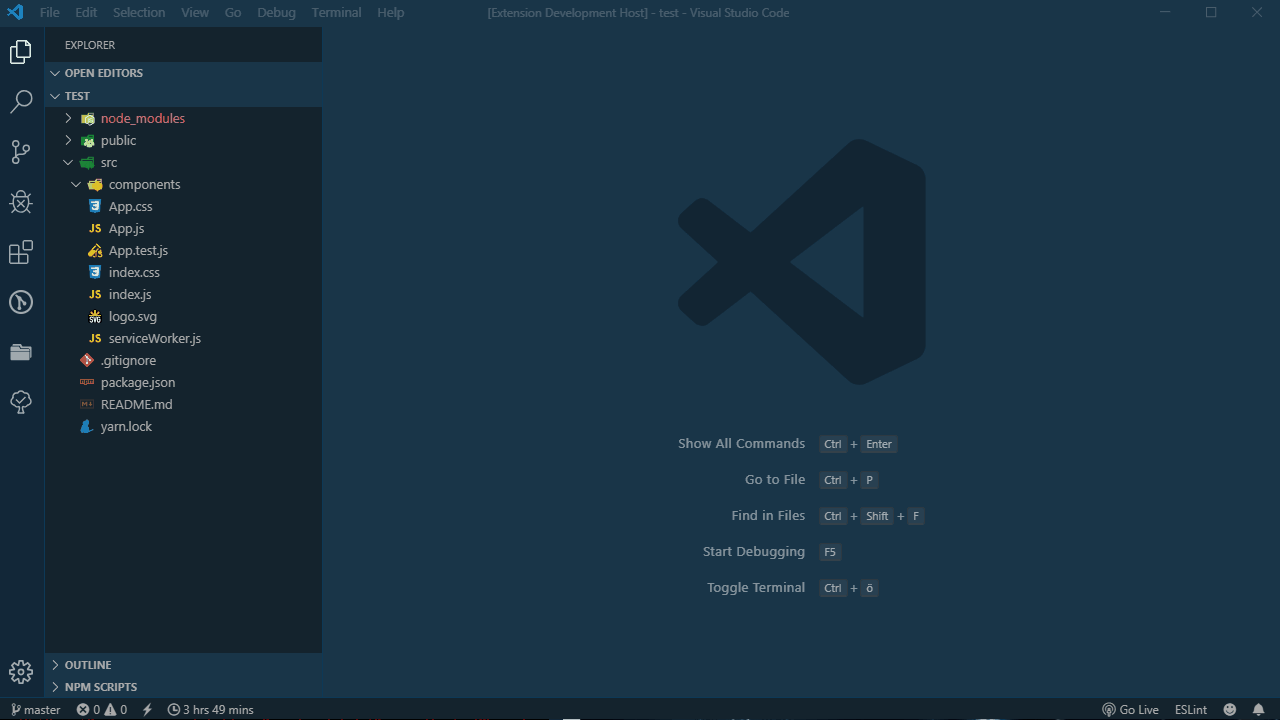Open the Terminal menu
The image size is (1280, 720).
pyautogui.click(x=337, y=12)
